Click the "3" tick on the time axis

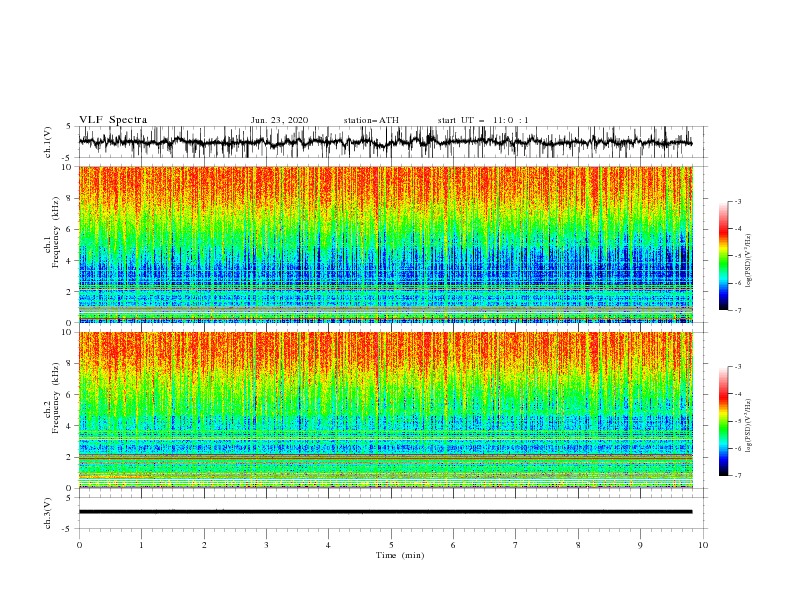266,545
